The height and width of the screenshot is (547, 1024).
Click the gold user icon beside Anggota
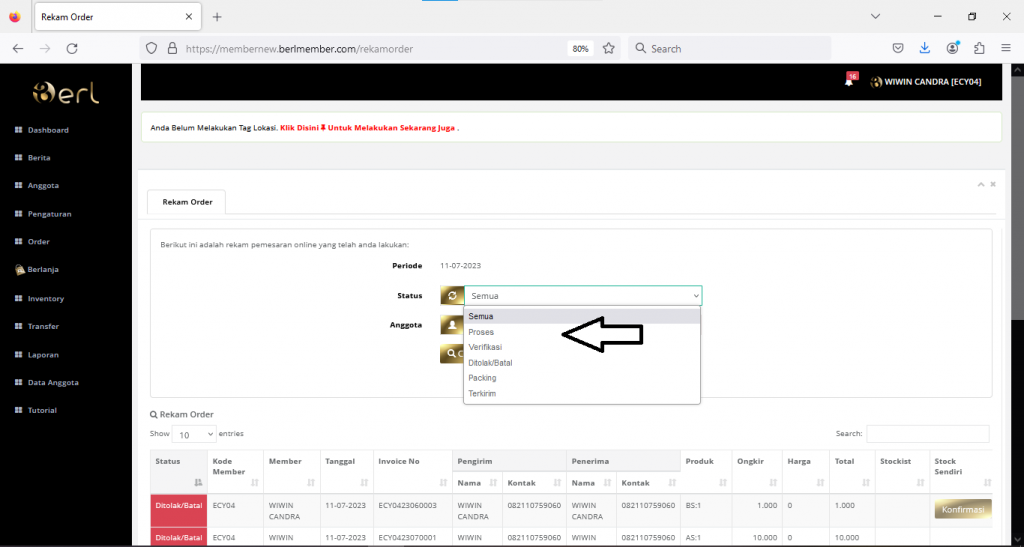[x=452, y=325]
